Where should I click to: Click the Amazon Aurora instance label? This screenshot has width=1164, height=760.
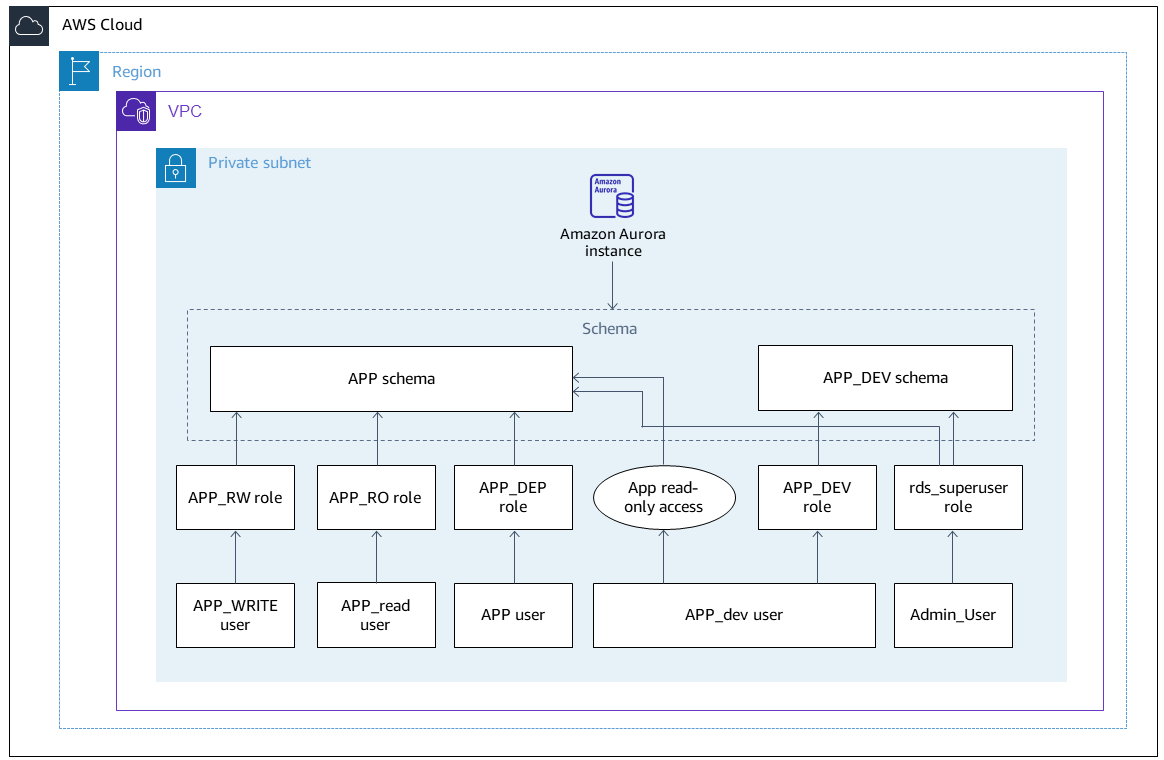(612, 242)
